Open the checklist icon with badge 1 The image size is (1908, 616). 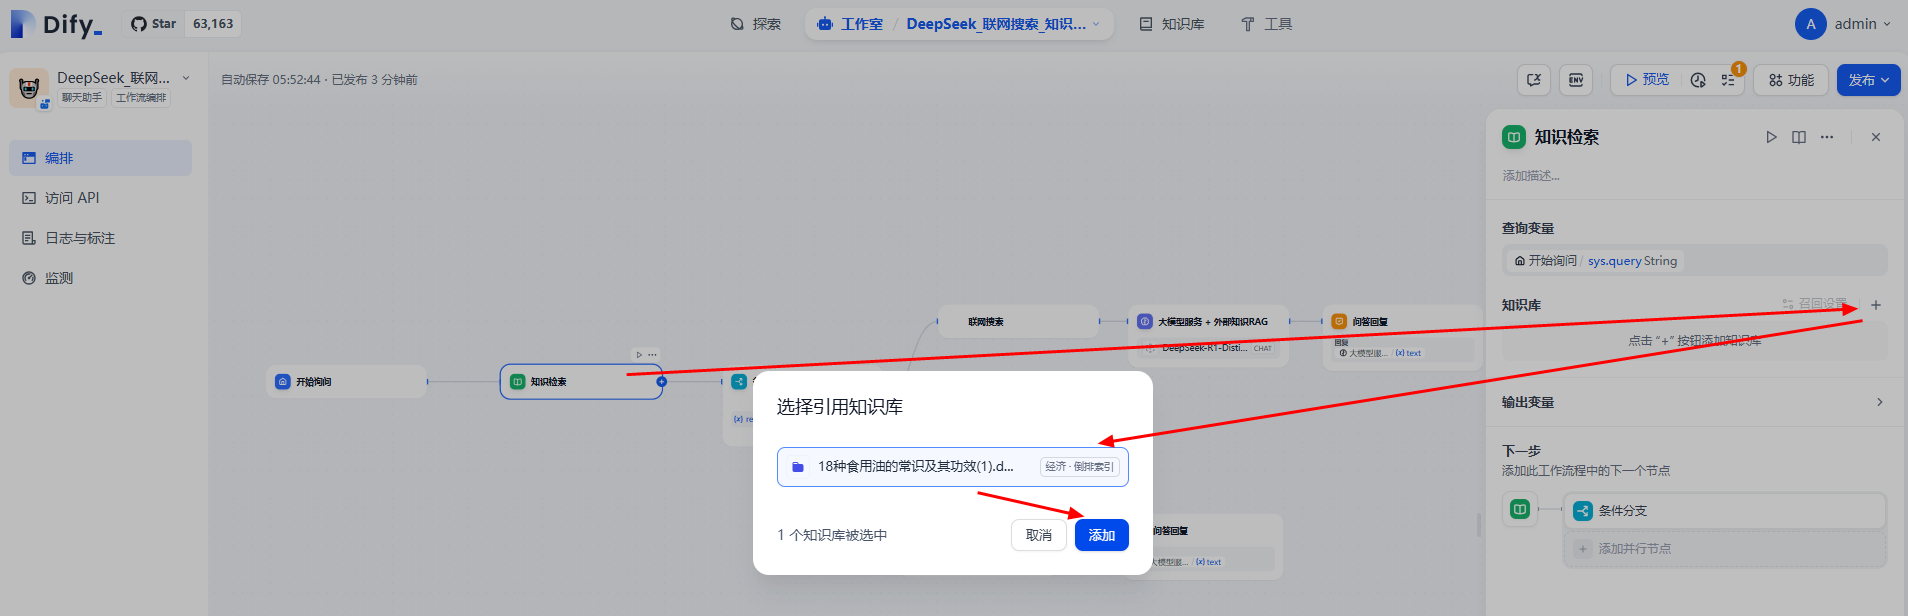pos(1729,80)
